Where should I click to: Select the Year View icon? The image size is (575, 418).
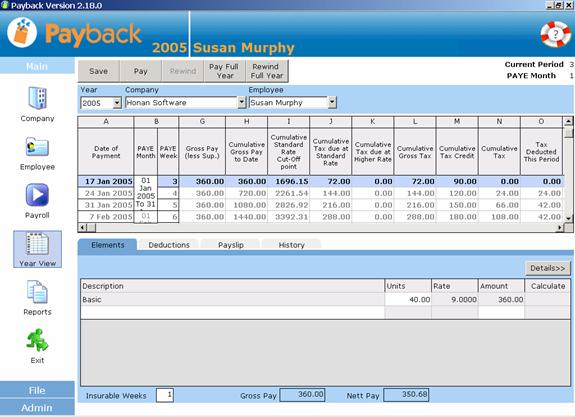click(x=37, y=249)
